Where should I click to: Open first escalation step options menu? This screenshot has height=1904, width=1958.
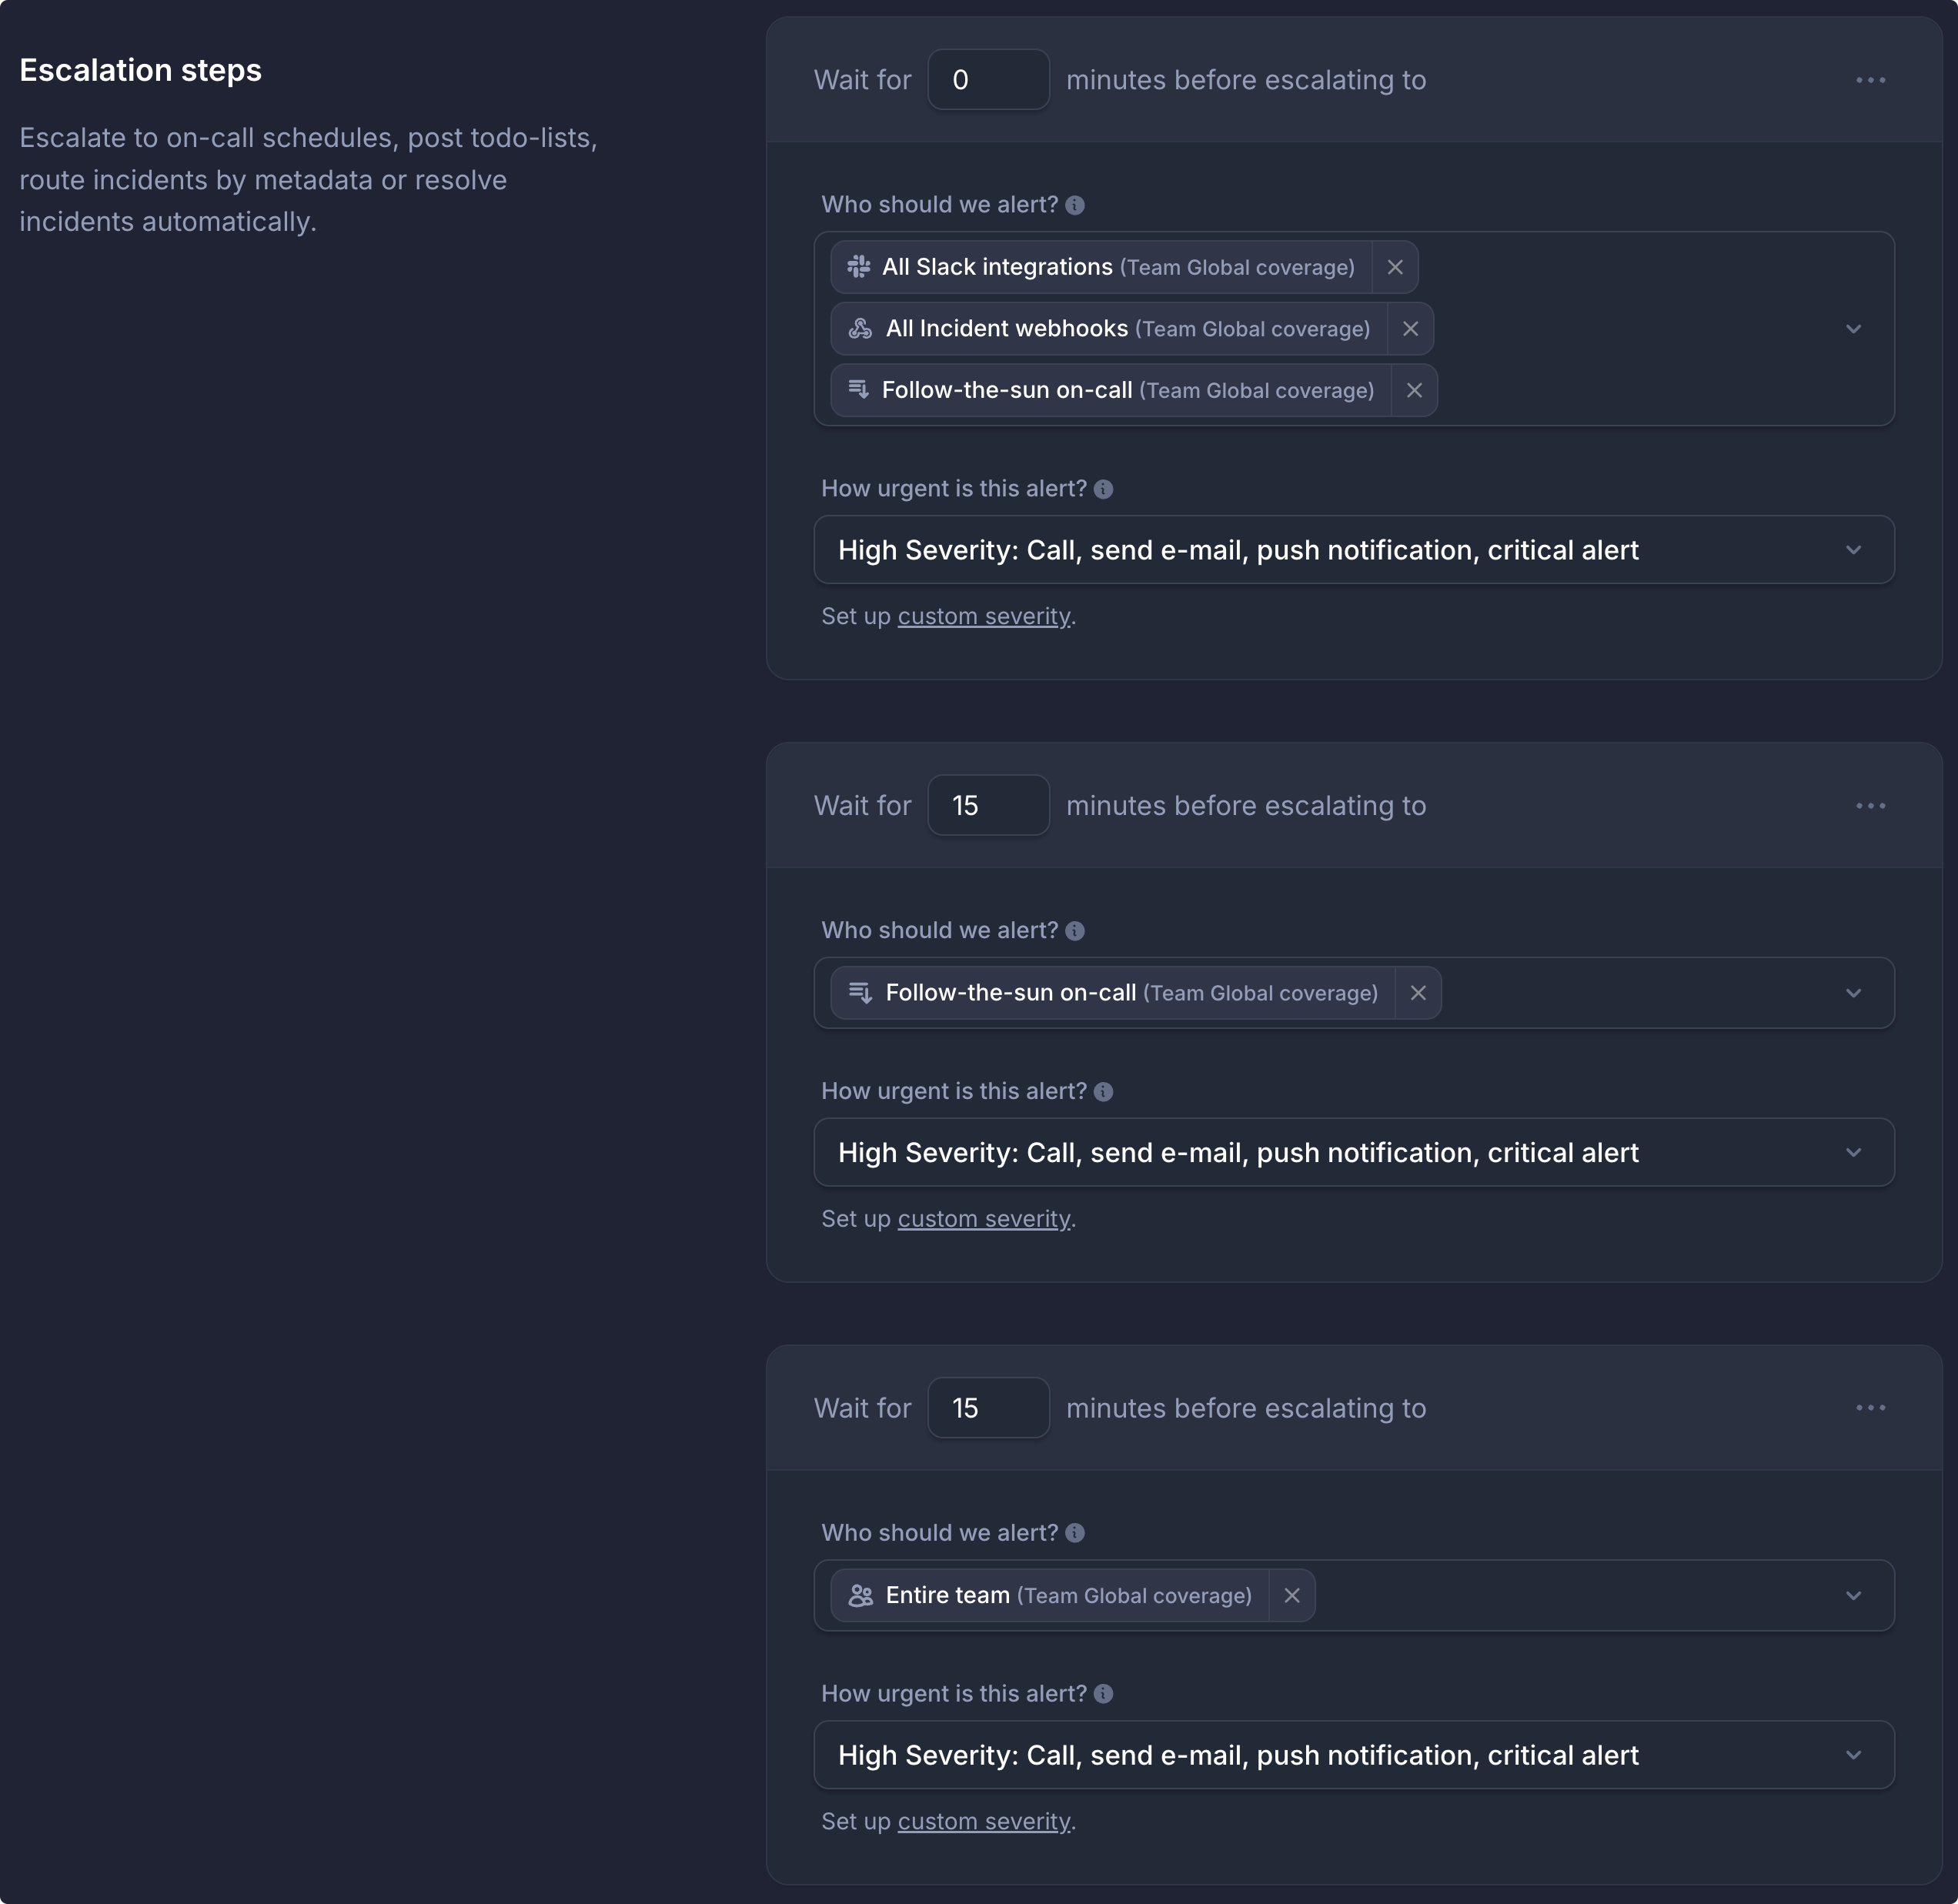pyautogui.click(x=1870, y=80)
